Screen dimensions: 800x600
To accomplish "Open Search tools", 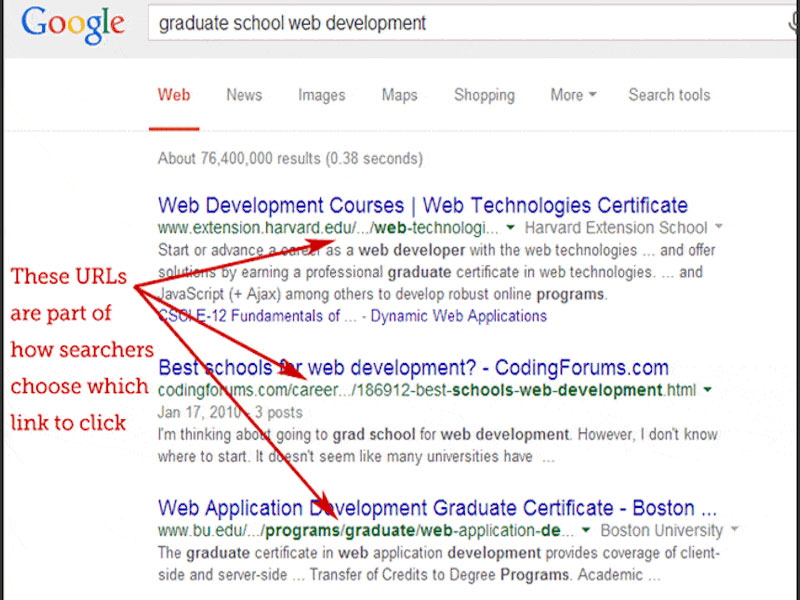I will [669, 95].
